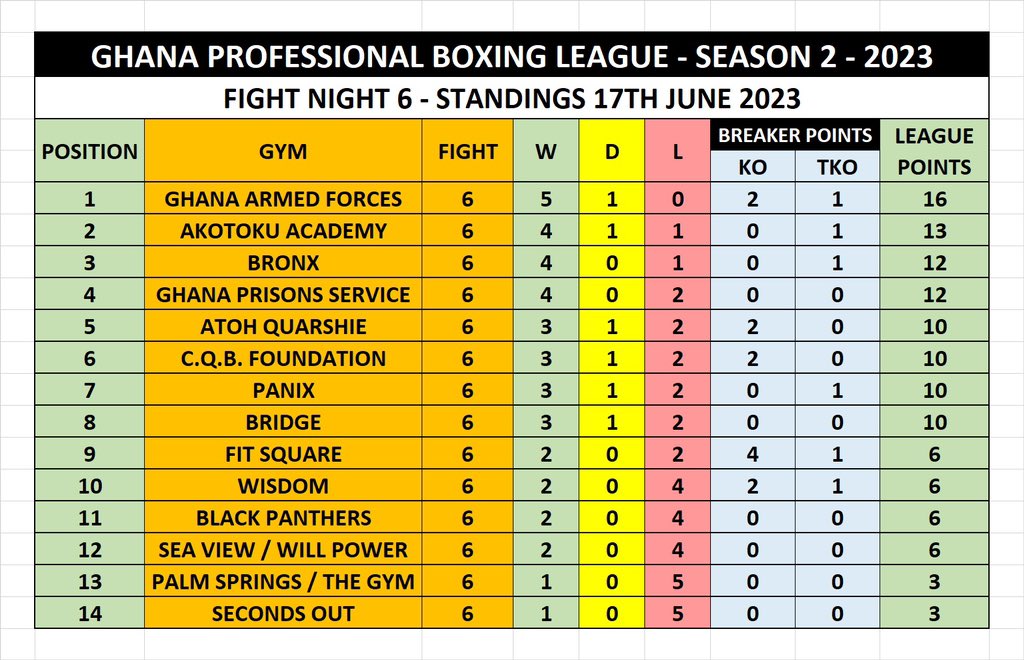Select the KO sub-header cell

coord(752,166)
